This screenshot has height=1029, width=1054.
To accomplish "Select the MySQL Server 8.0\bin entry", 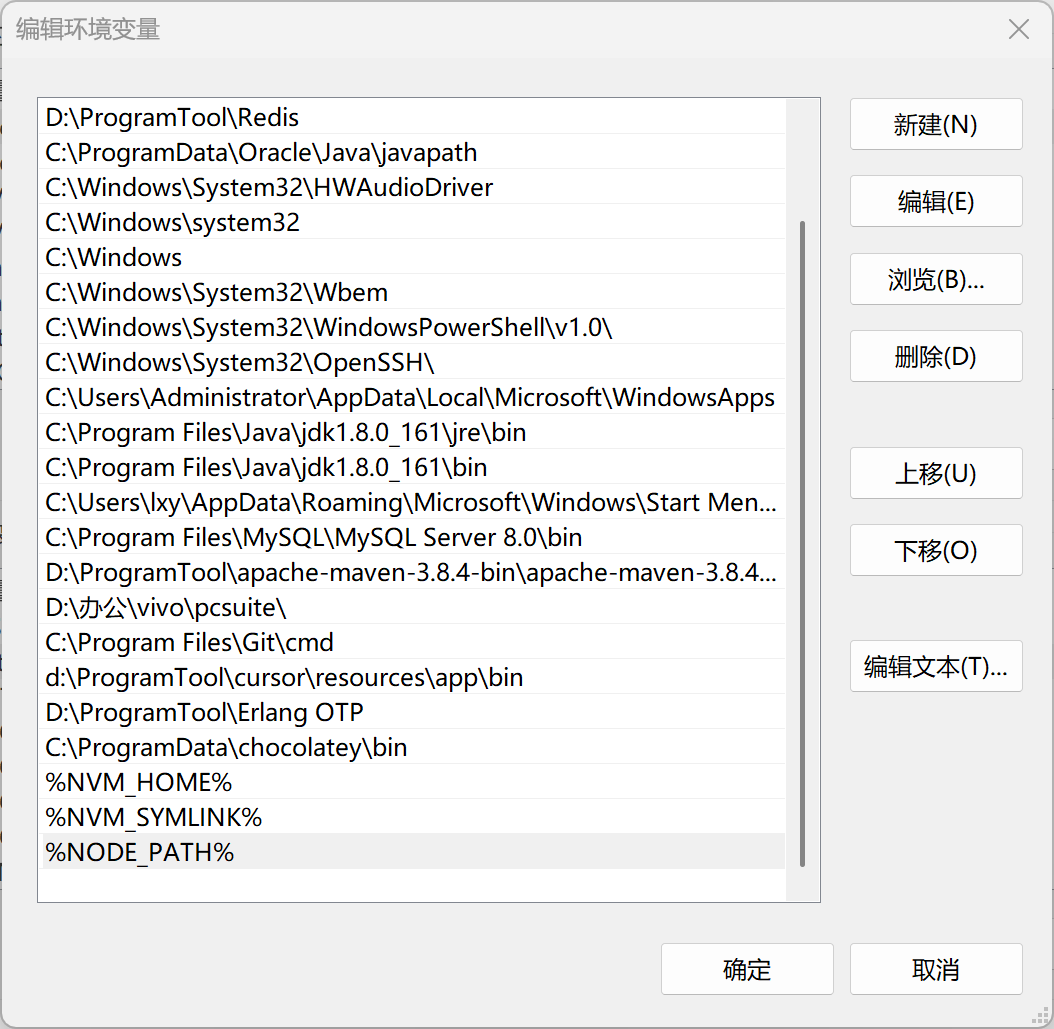I will point(413,536).
